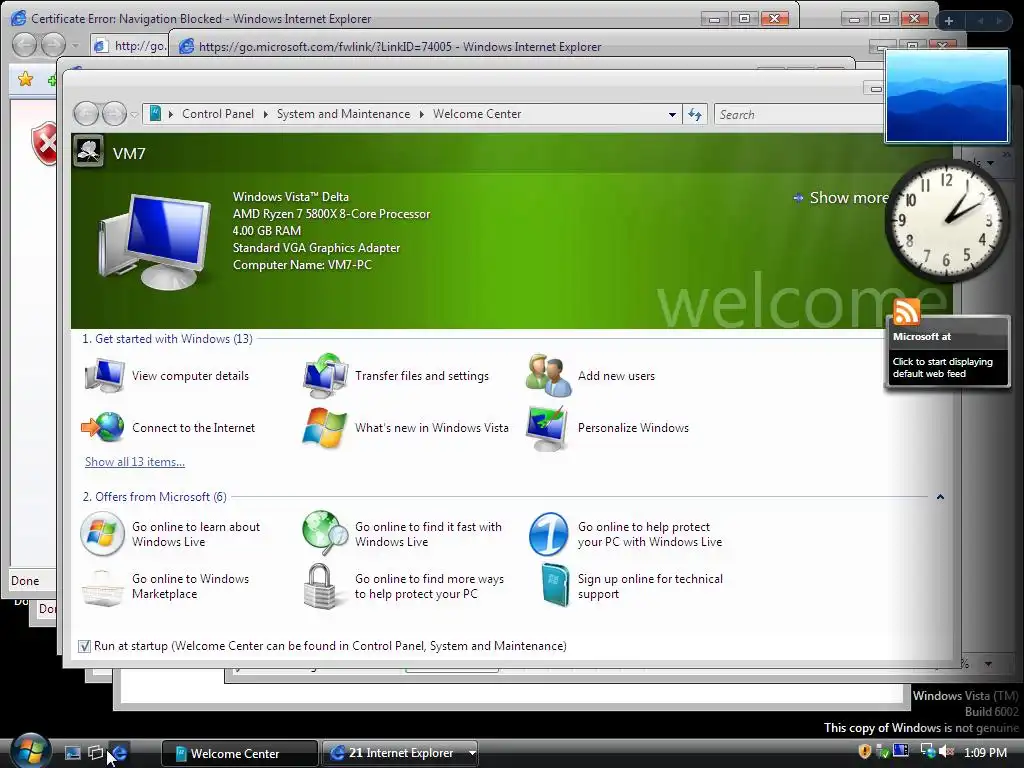Click go.microsoft.com fwlink IE window title
The width and height of the screenshot is (1024, 768).
tap(400, 46)
